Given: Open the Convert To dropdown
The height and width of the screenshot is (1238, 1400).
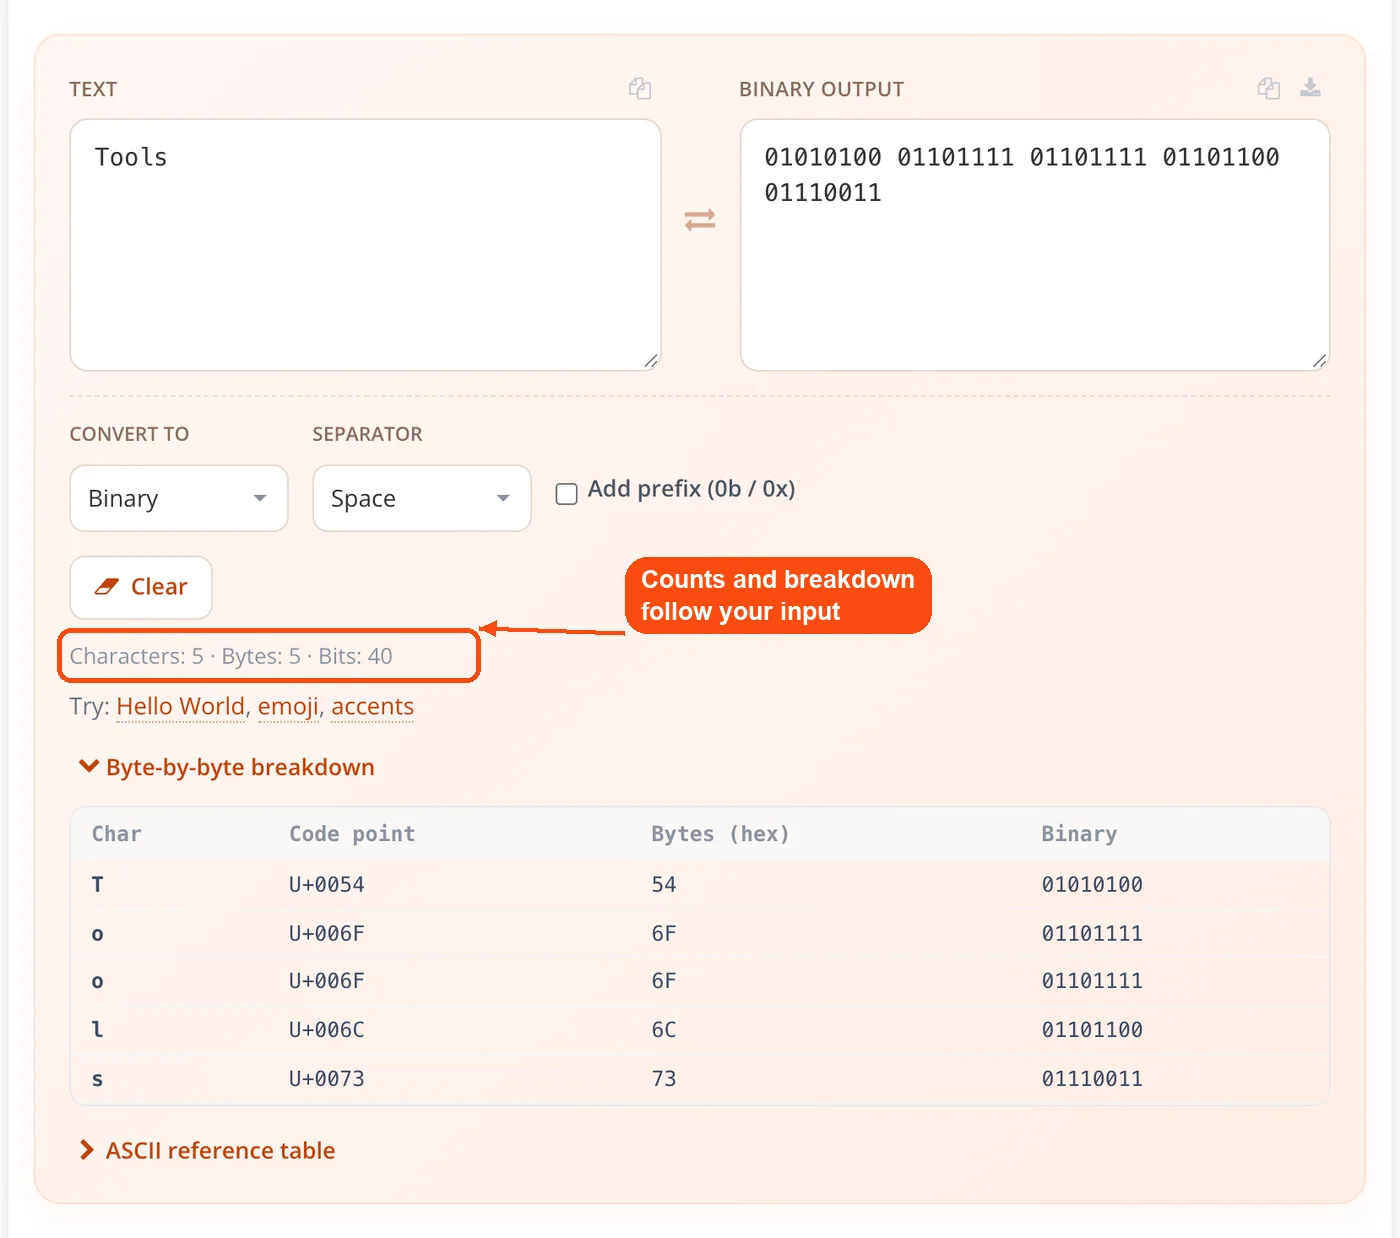Looking at the screenshot, I should point(179,498).
